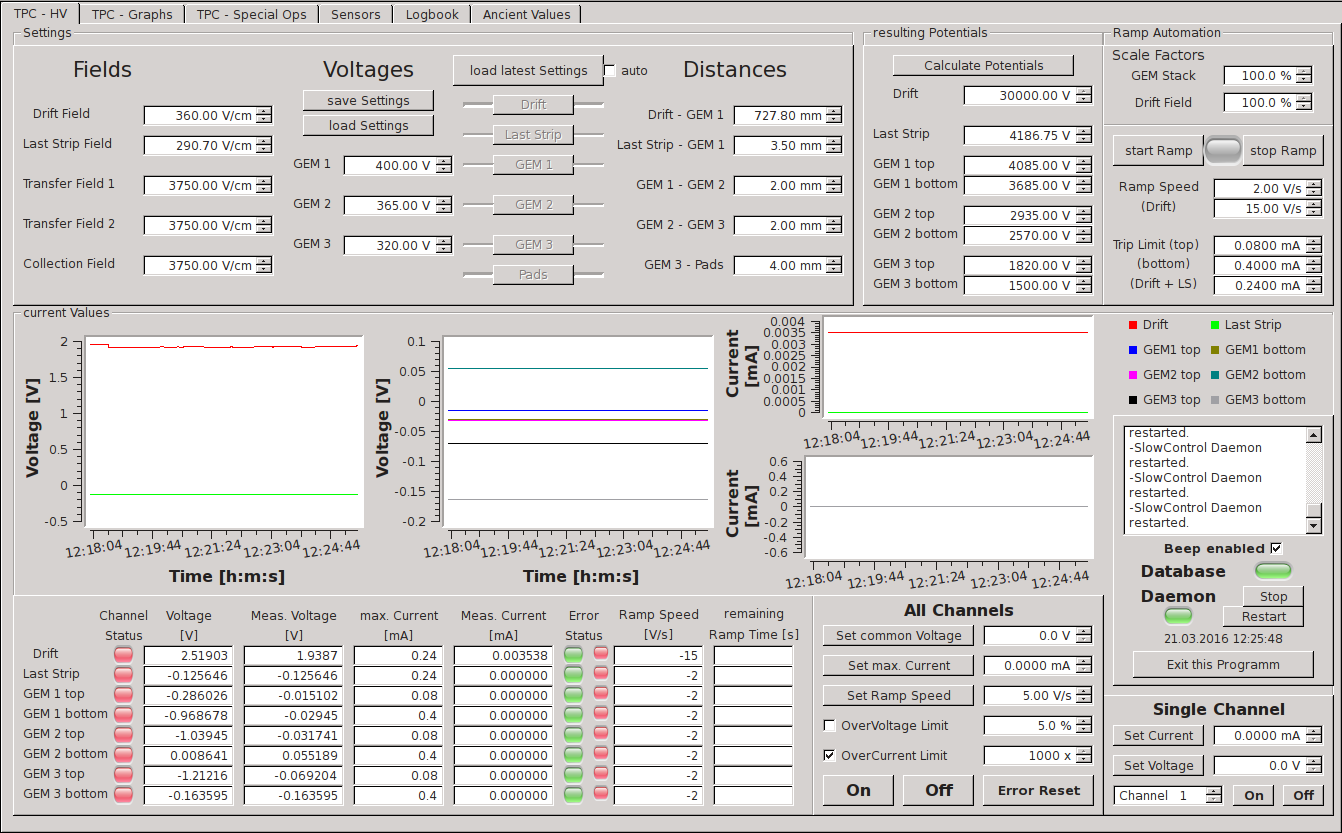Click the OverCurrent Limit value stepper
This screenshot has height=833, width=1342.
[x=1084, y=755]
